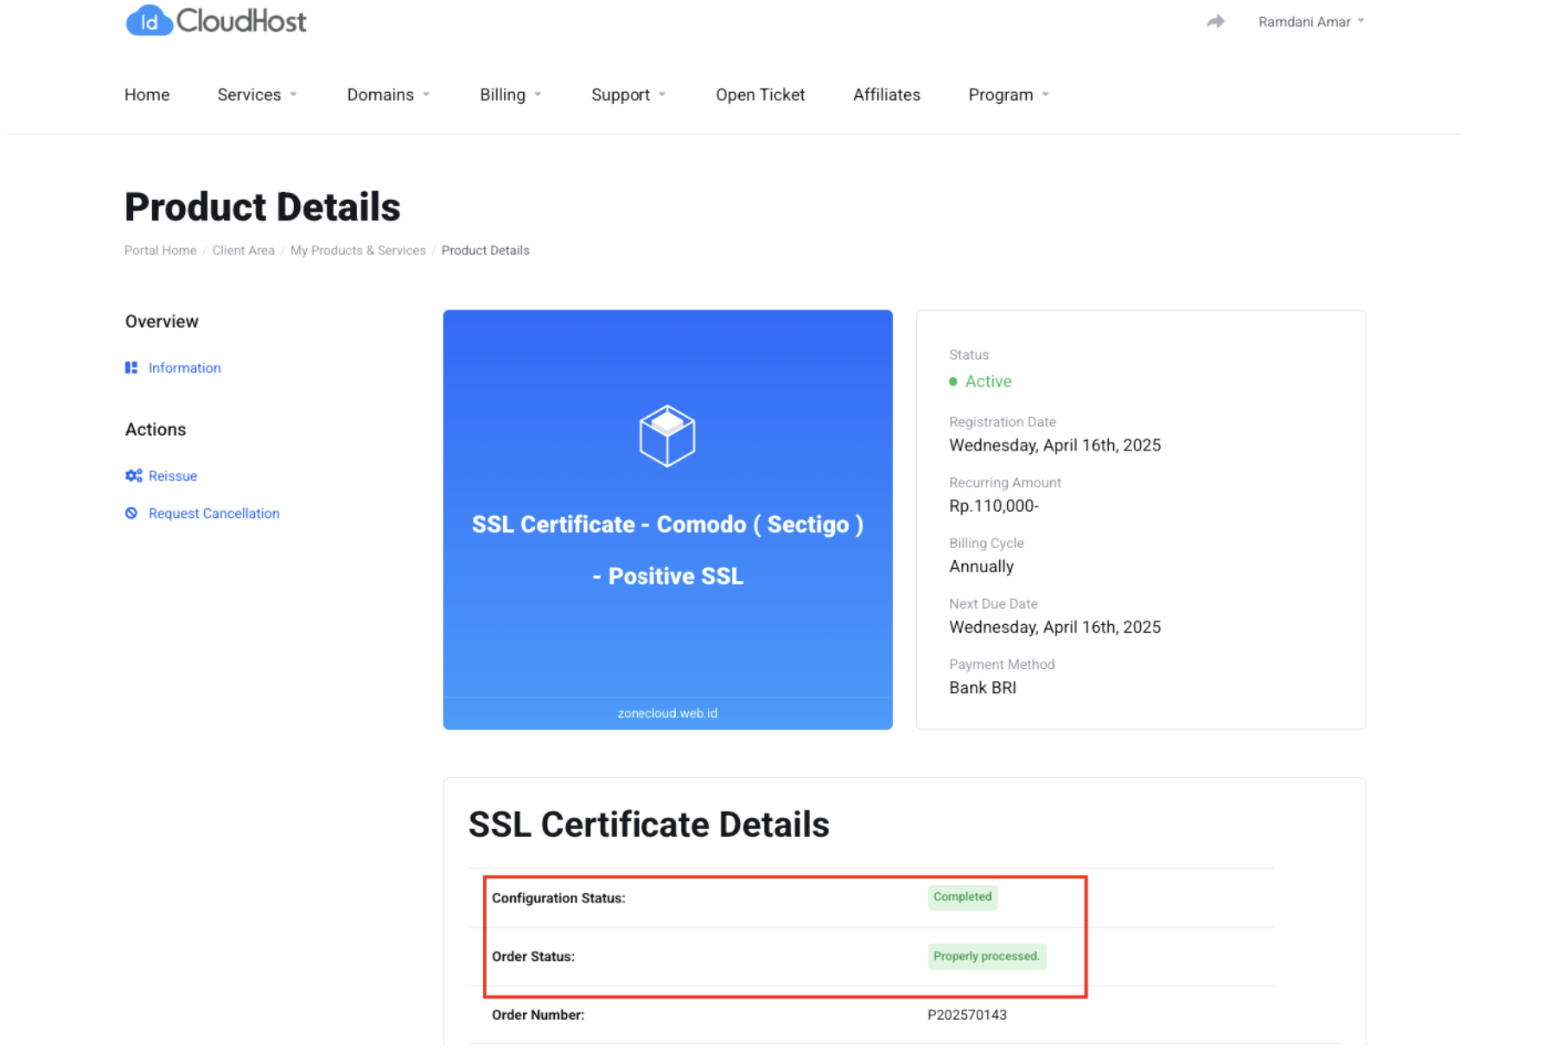Click the Product Details breadcrumb text
The height and width of the screenshot is (1056, 1560).
(x=485, y=250)
